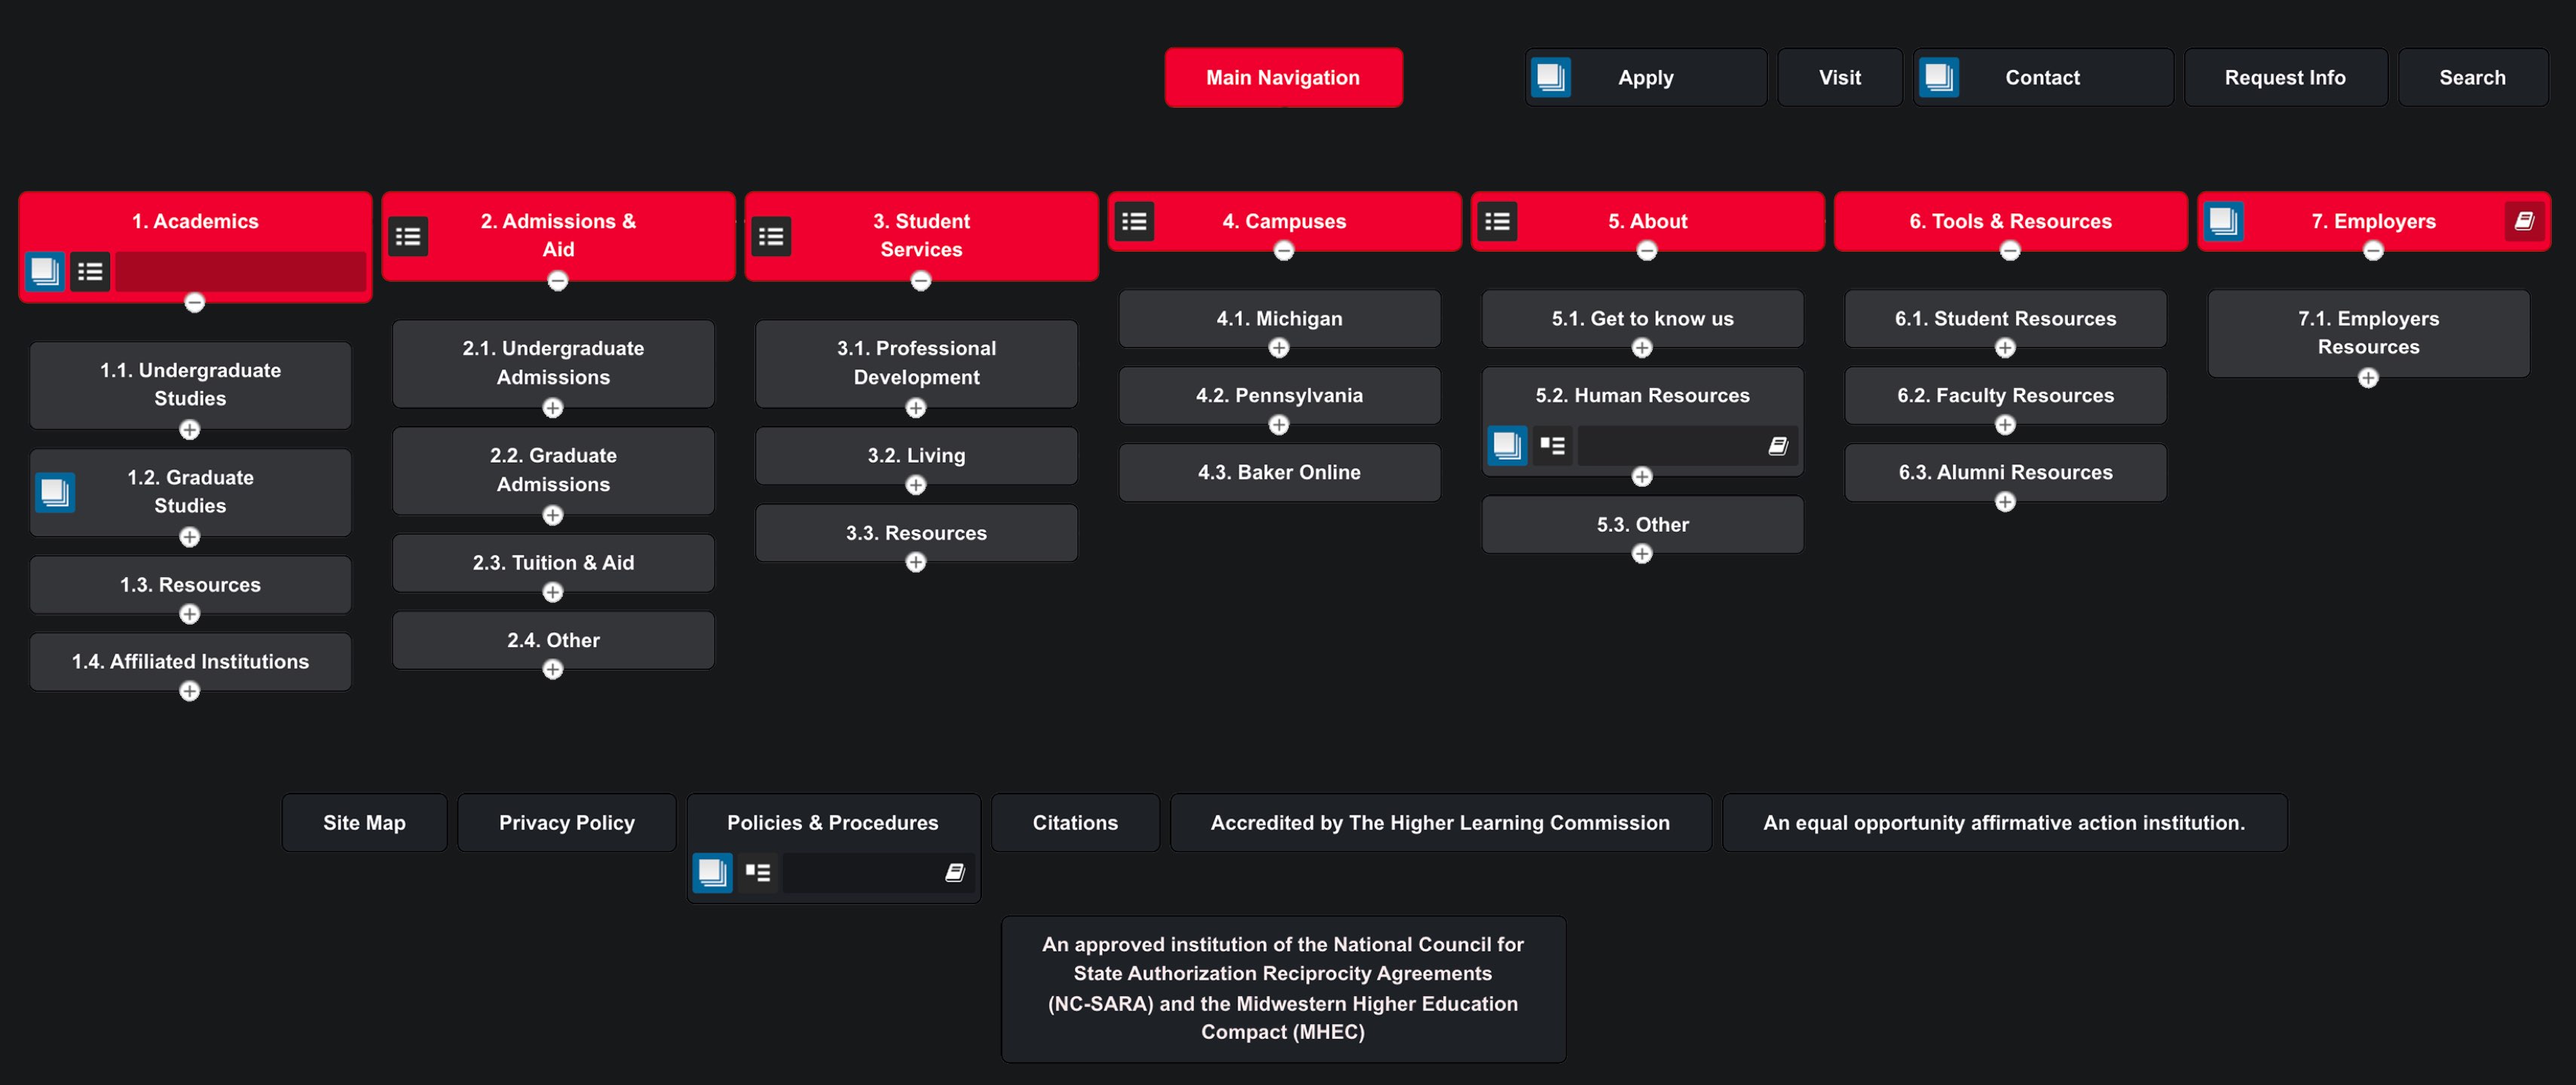The width and height of the screenshot is (2576, 1085).
Task: Collapse the 2. Admissions & Aid branch
Action: click(x=558, y=281)
